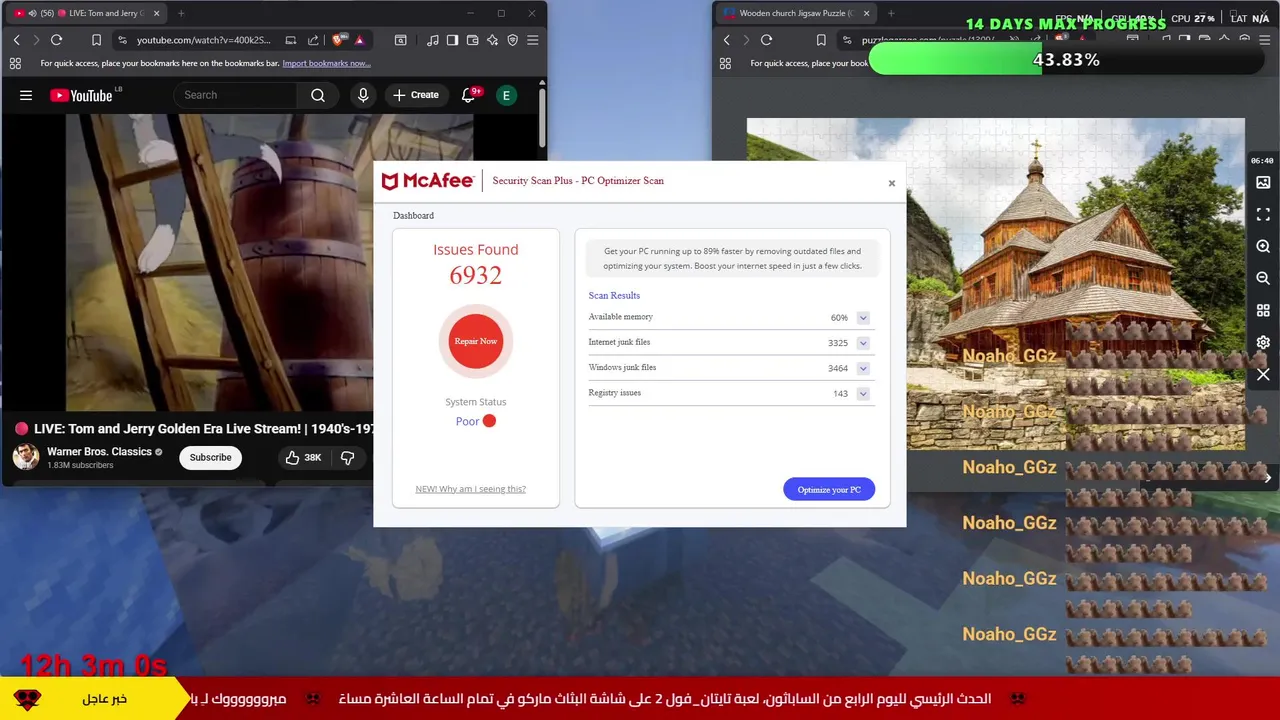Image resolution: width=1280 pixels, height=720 pixels.
Task: Expand the Registry issues row
Action: click(x=863, y=394)
